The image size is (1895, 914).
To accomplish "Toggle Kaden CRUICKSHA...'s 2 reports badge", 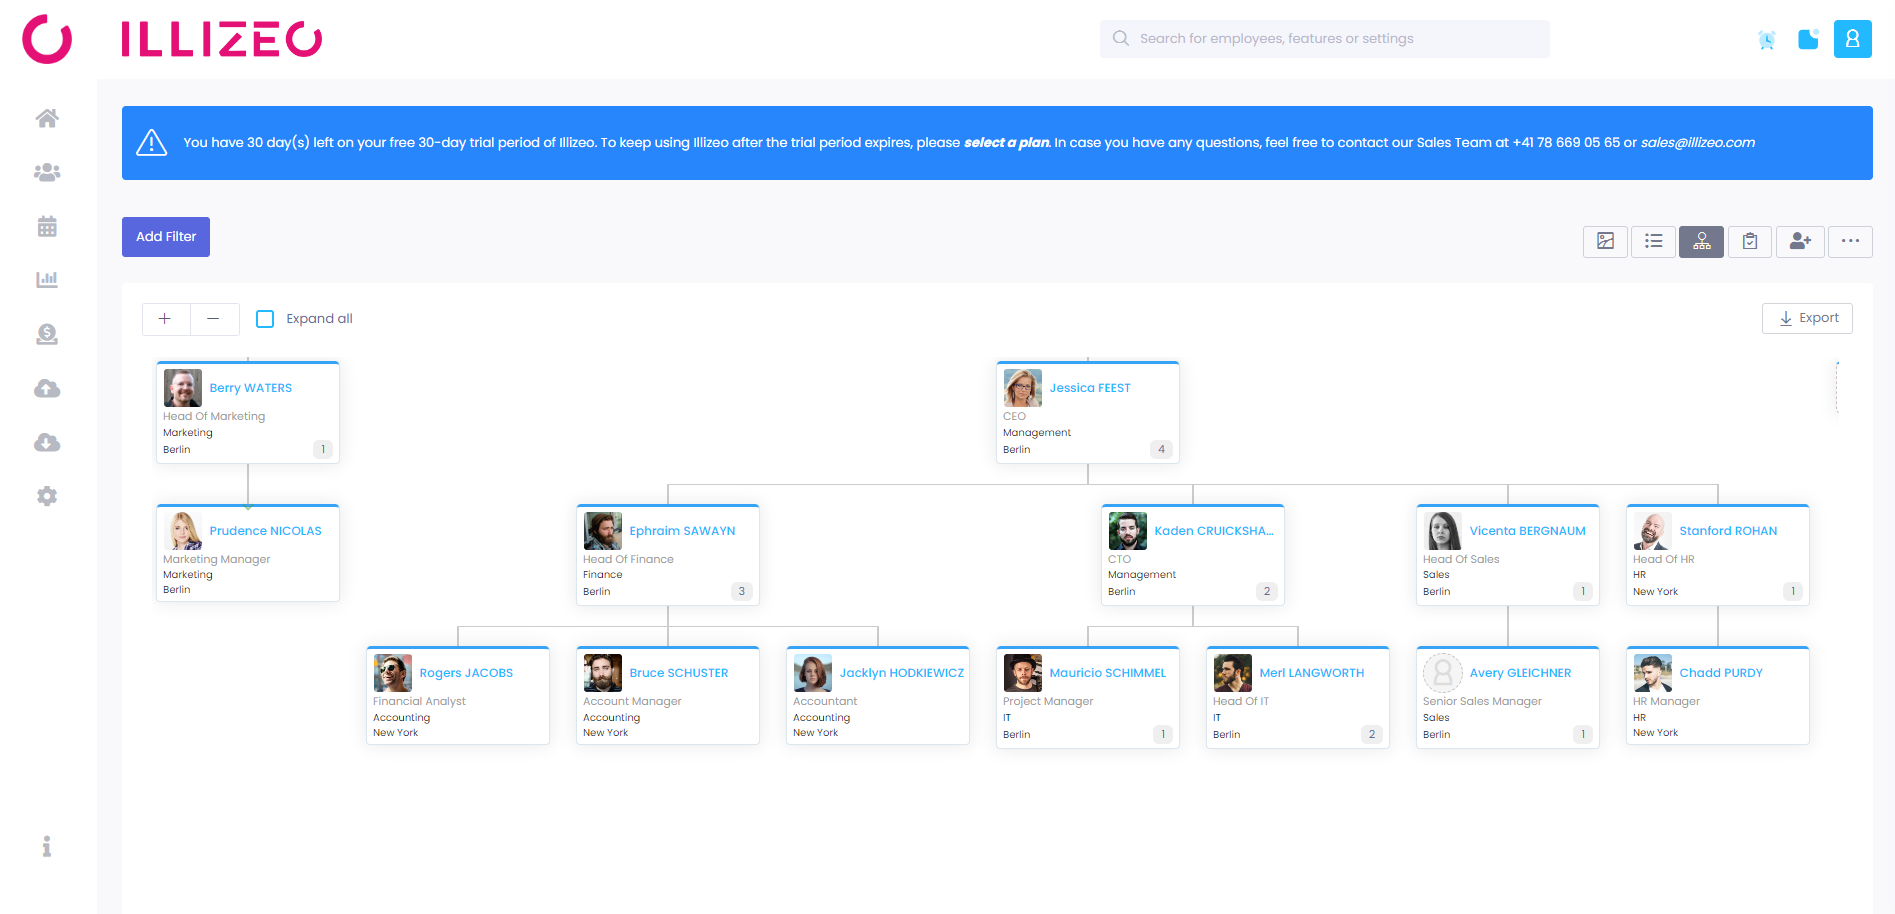I will coord(1266,591).
